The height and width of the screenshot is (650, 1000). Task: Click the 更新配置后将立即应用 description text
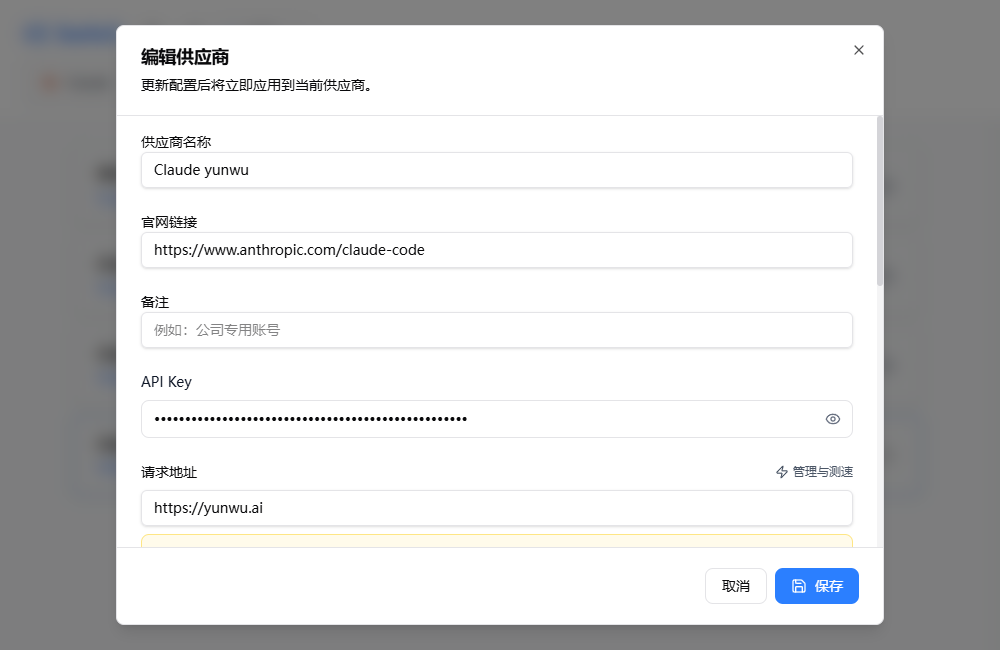coord(257,85)
